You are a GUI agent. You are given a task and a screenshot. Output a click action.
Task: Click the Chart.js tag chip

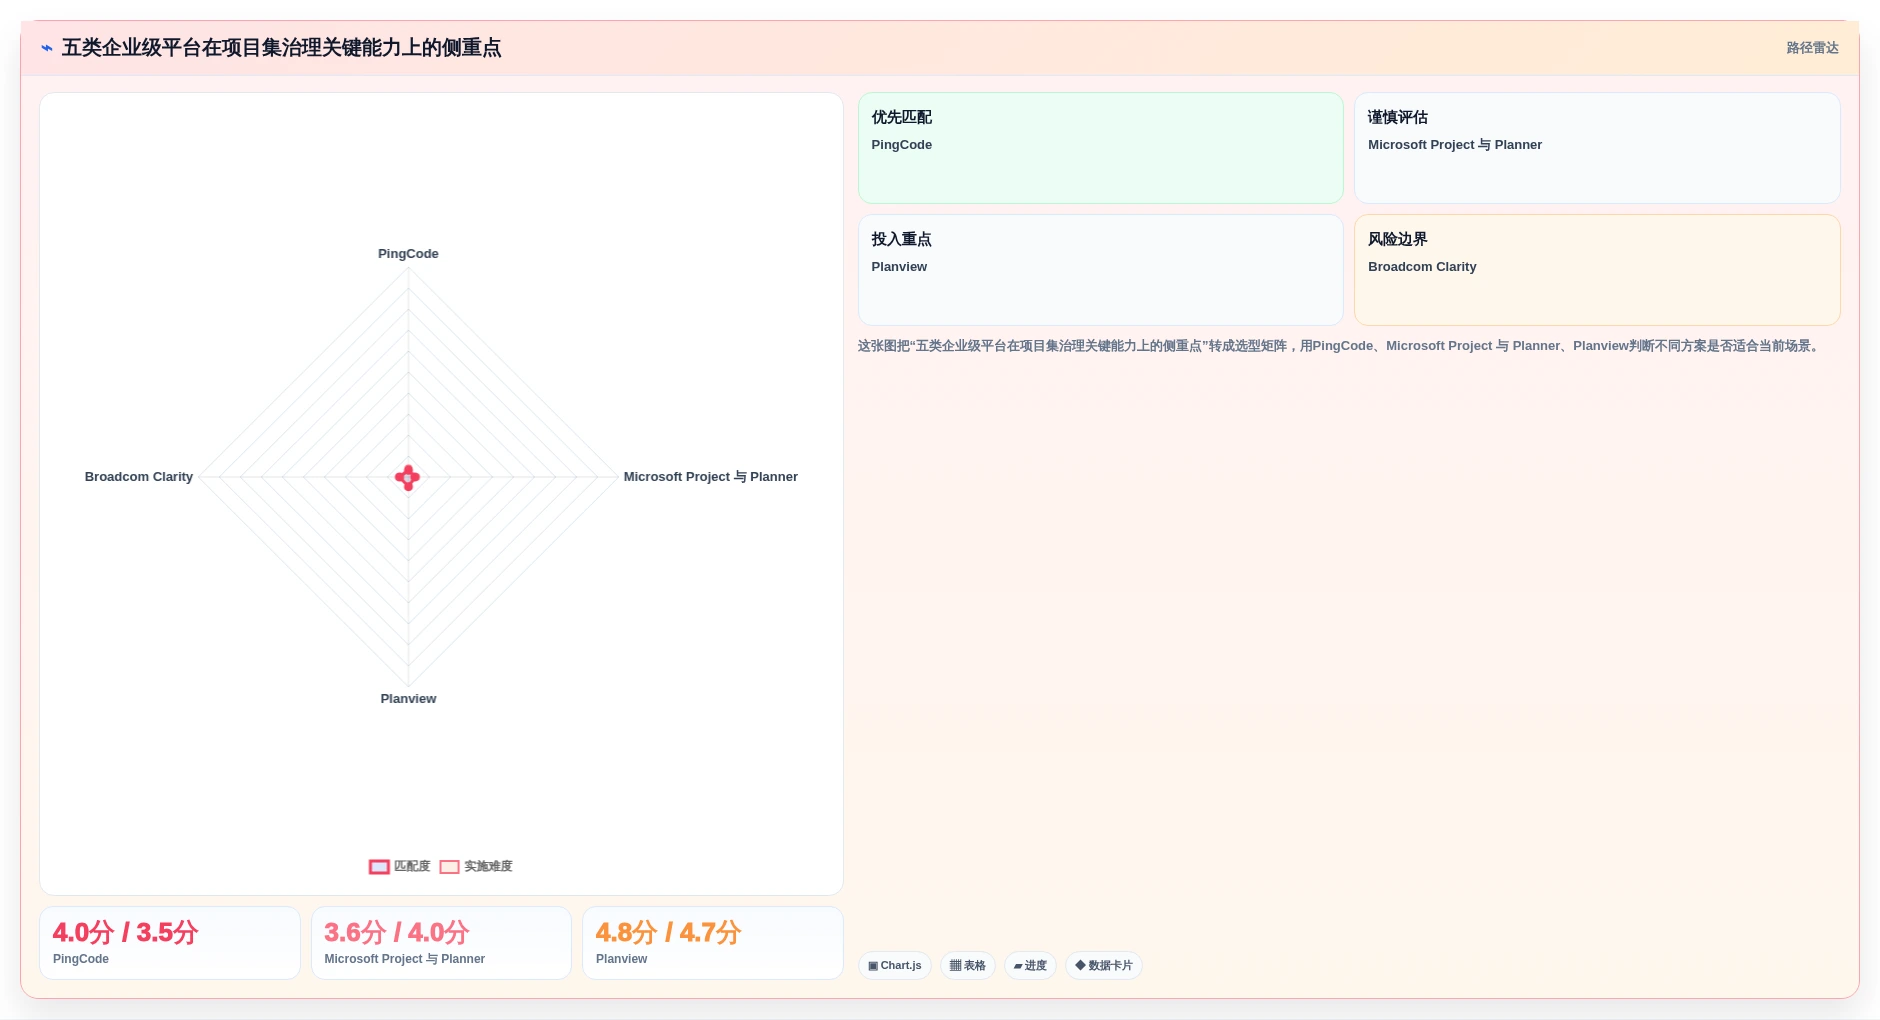(895, 966)
